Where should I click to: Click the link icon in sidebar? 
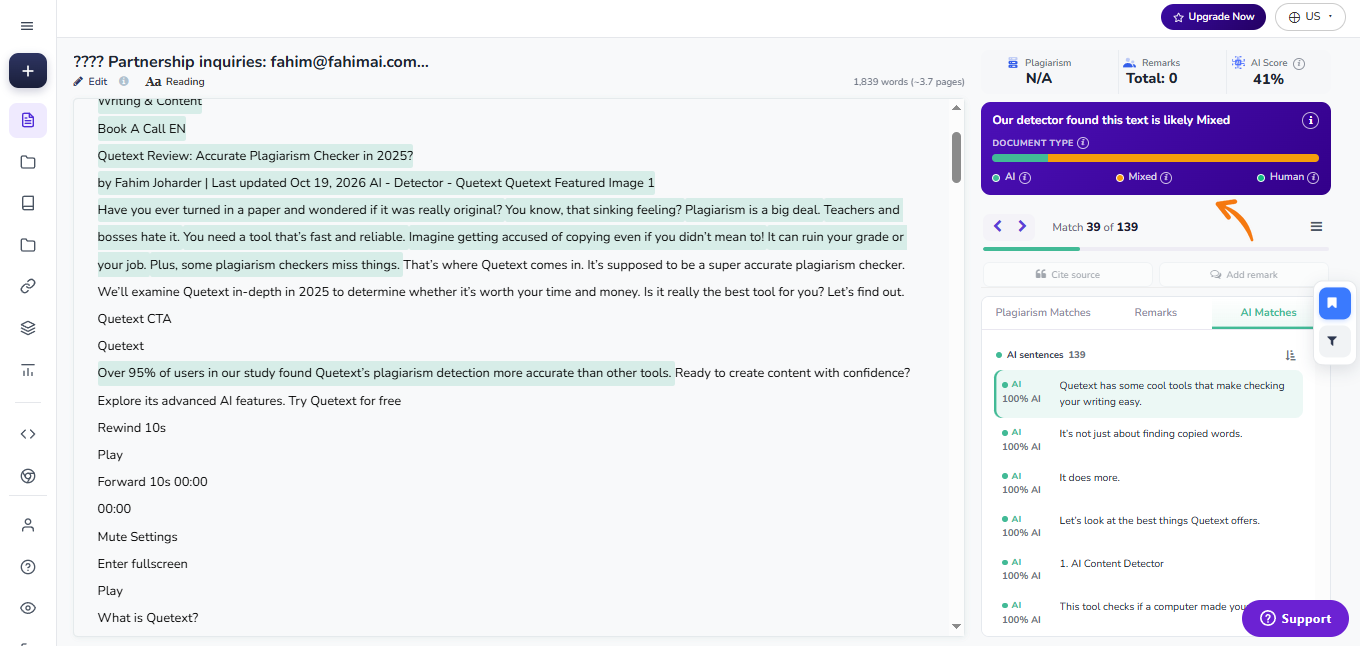(28, 286)
